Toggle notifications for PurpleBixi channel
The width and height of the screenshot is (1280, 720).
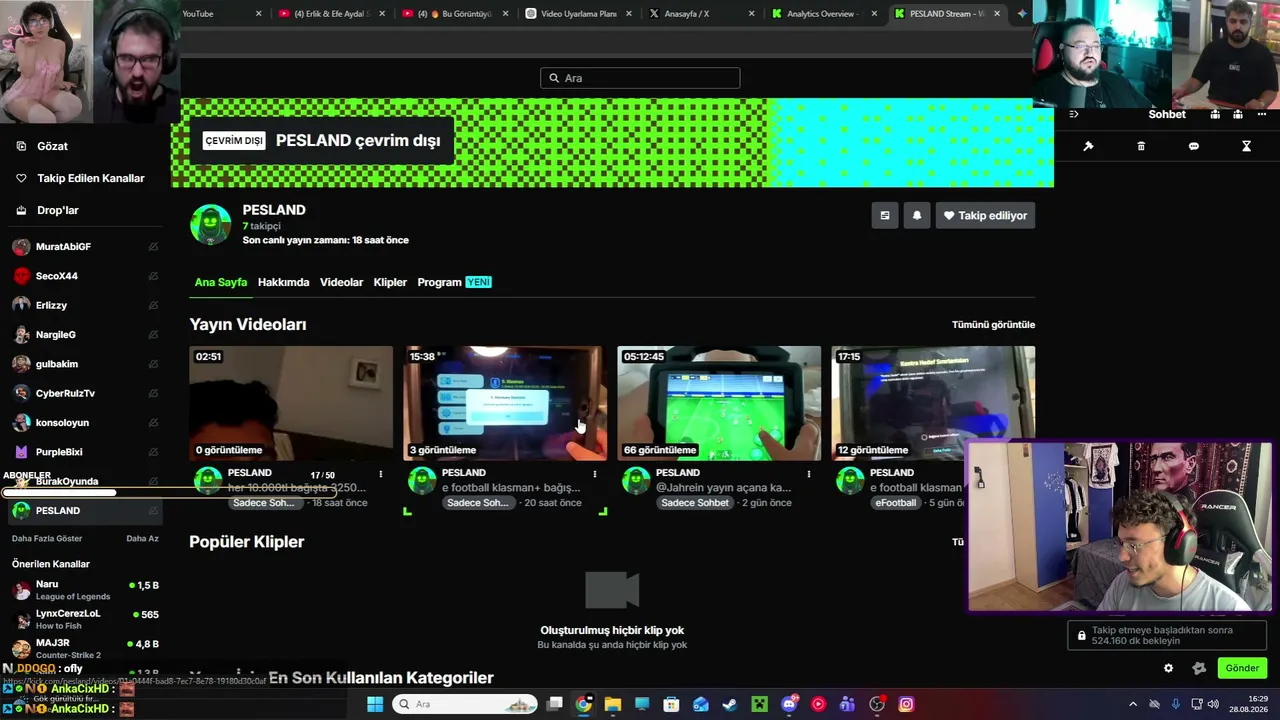pos(153,452)
